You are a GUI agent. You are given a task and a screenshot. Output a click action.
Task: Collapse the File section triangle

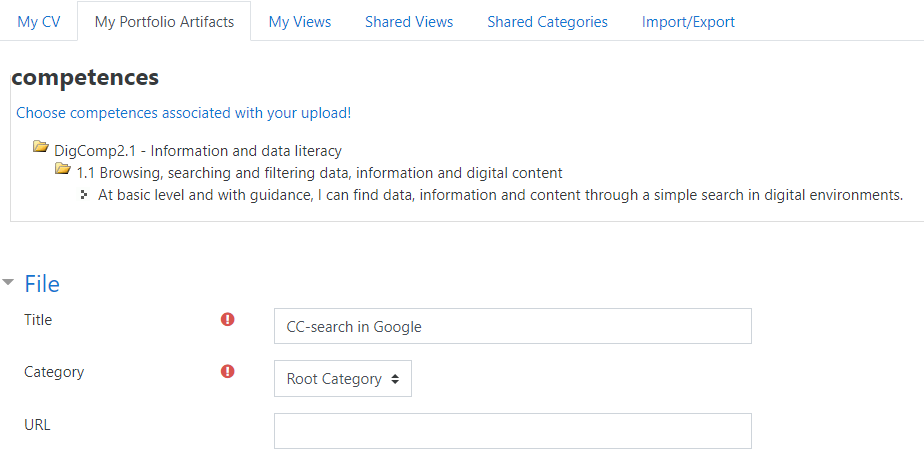click(x=8, y=282)
